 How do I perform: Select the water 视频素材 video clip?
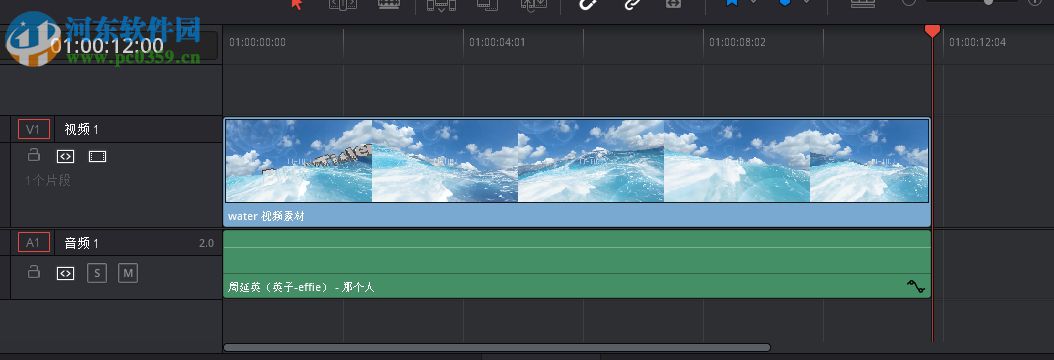pyautogui.click(x=577, y=173)
